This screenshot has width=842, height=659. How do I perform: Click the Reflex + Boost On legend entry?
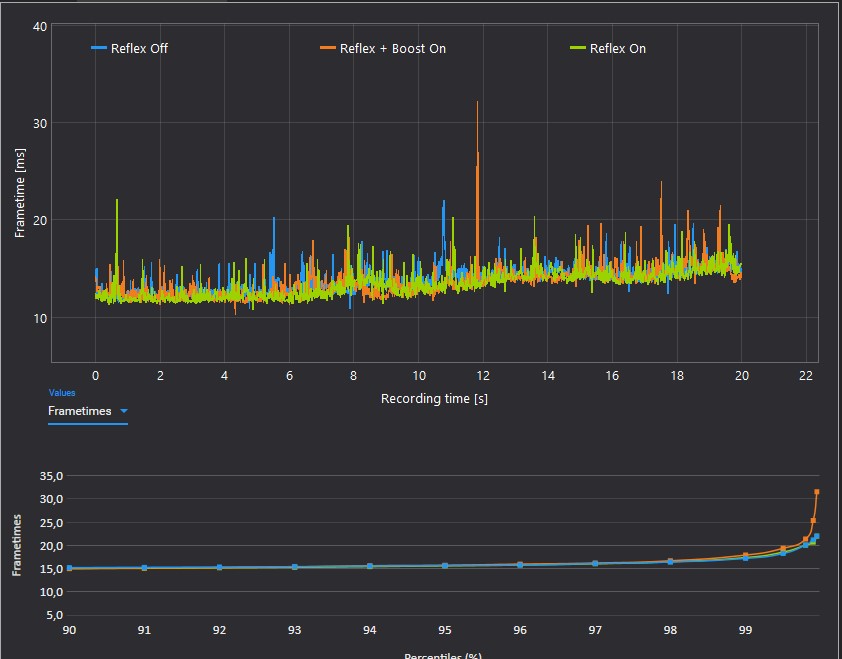tap(383, 48)
